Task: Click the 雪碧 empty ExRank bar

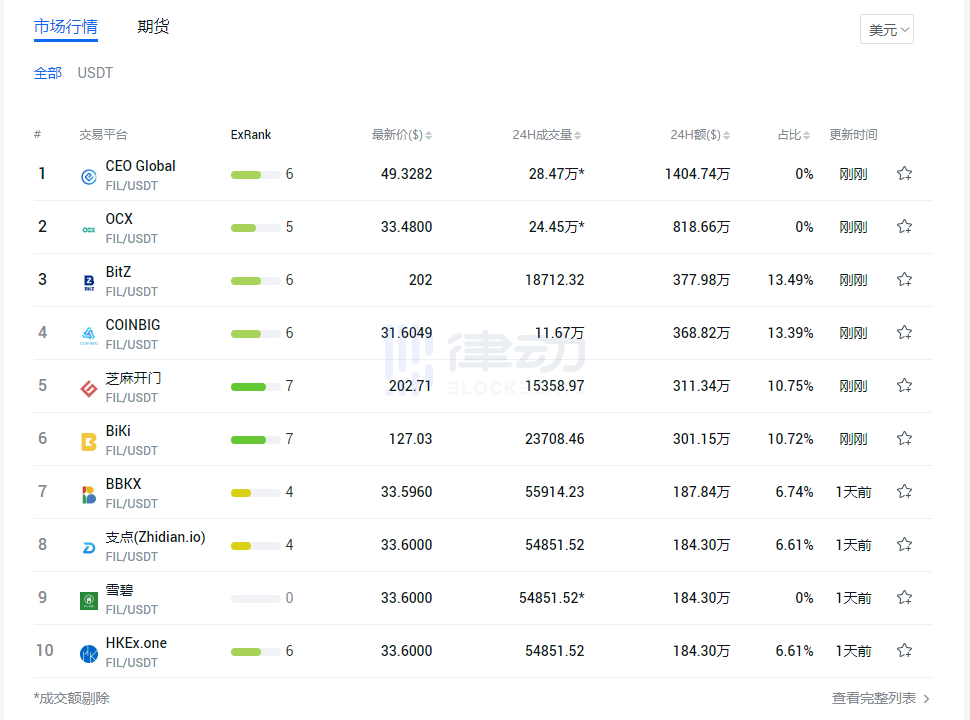Action: click(x=255, y=599)
